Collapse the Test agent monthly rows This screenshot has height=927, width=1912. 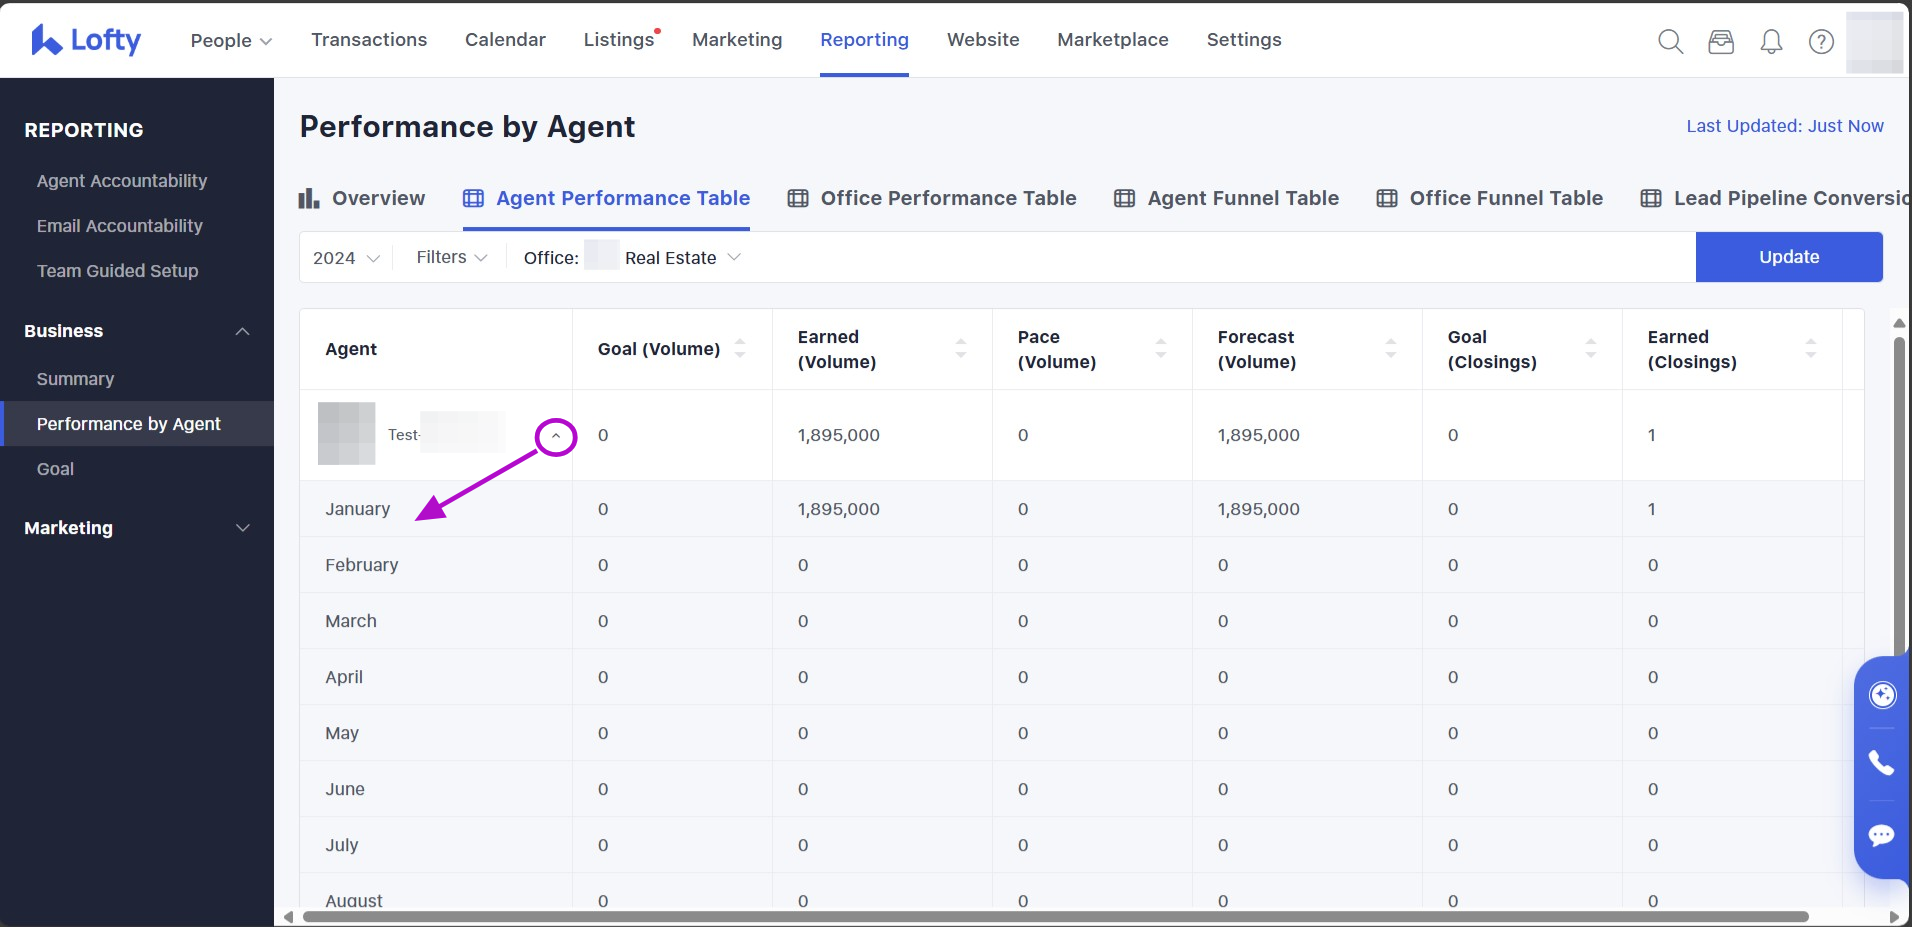556,436
